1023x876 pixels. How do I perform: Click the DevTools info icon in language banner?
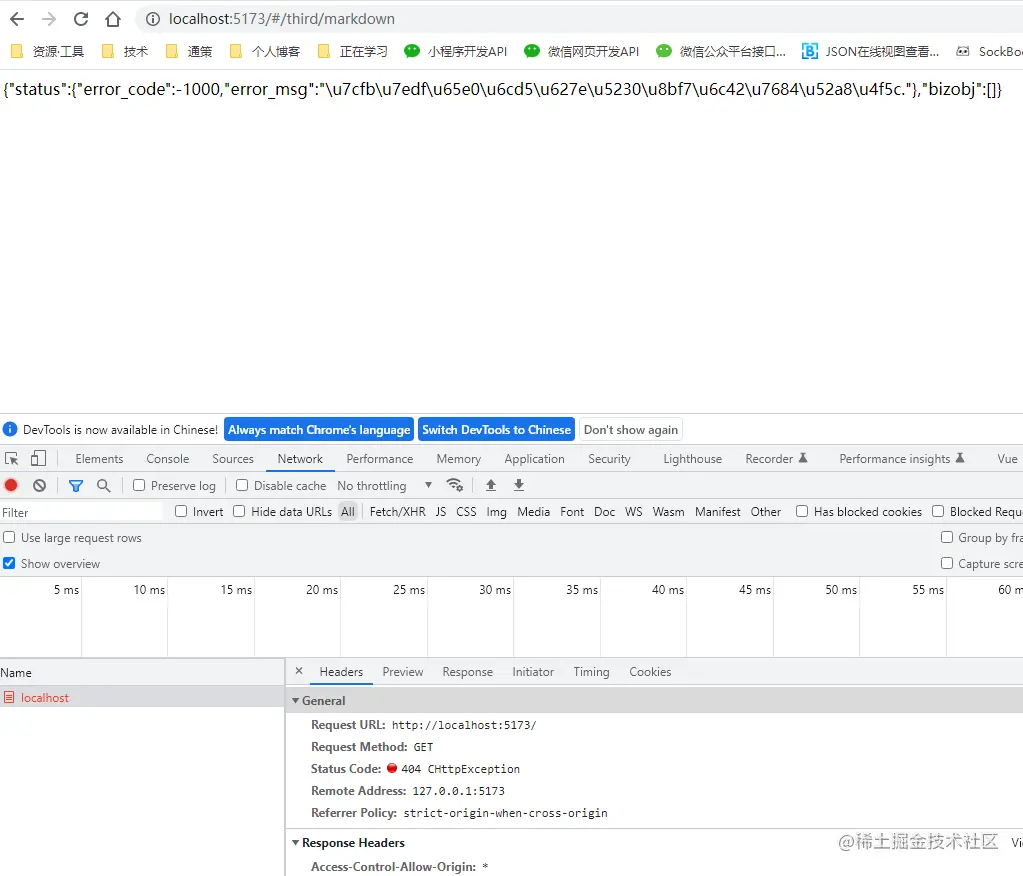[10, 429]
